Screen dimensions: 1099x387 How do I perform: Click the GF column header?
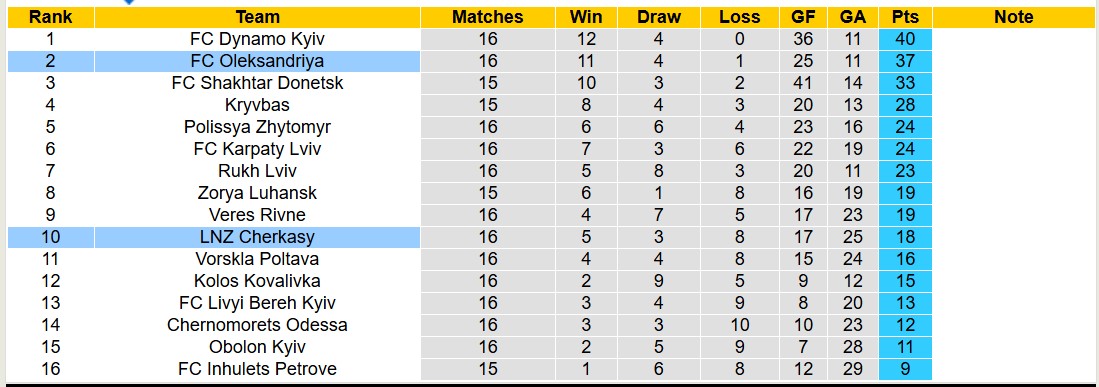coord(803,18)
